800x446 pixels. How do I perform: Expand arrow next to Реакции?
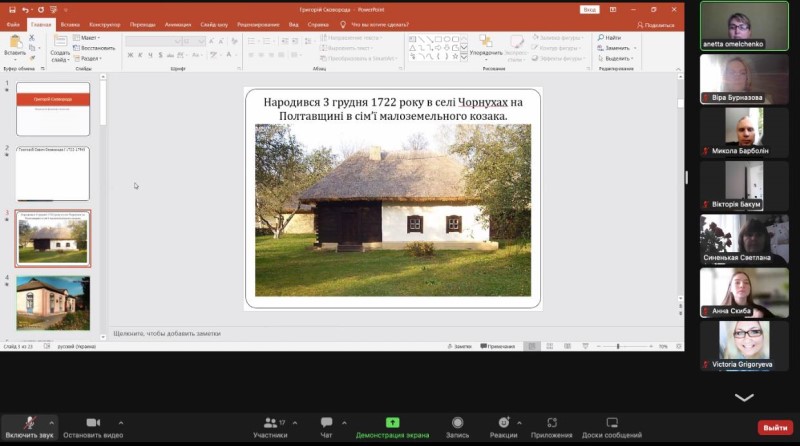tap(519, 423)
